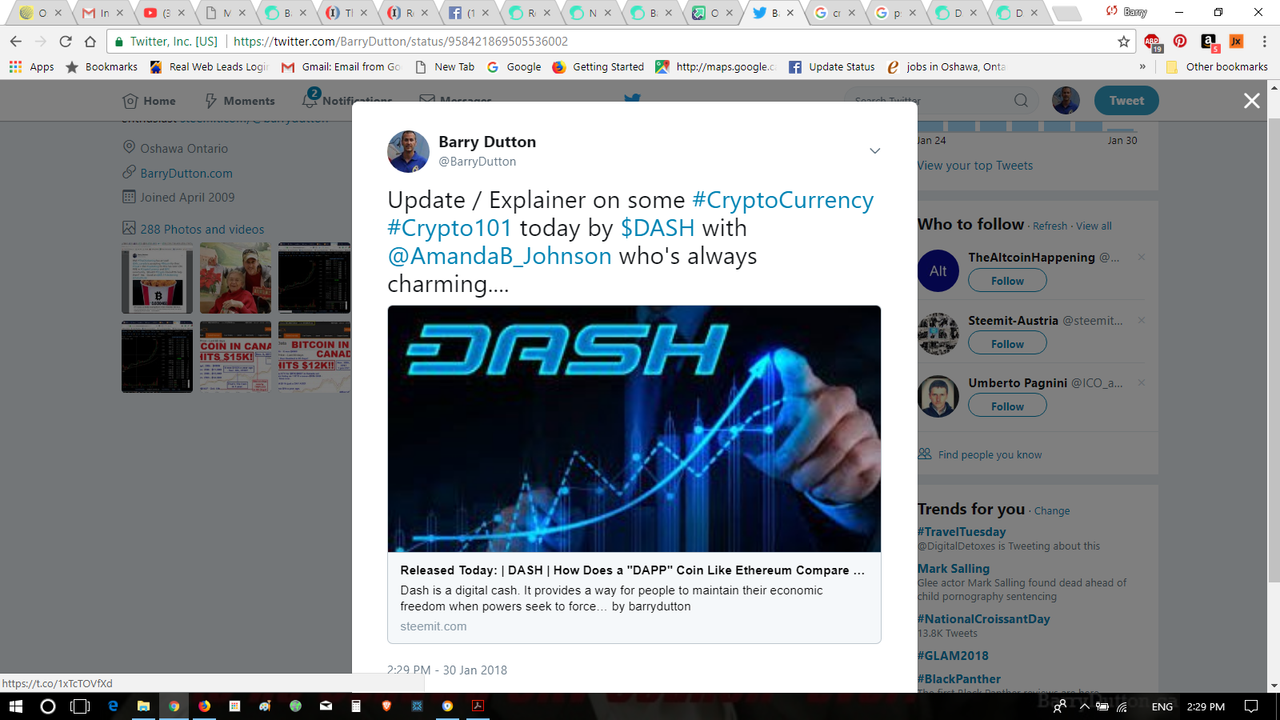Open the Notifications bell icon
This screenshot has height=720, width=1280.
coord(310,100)
